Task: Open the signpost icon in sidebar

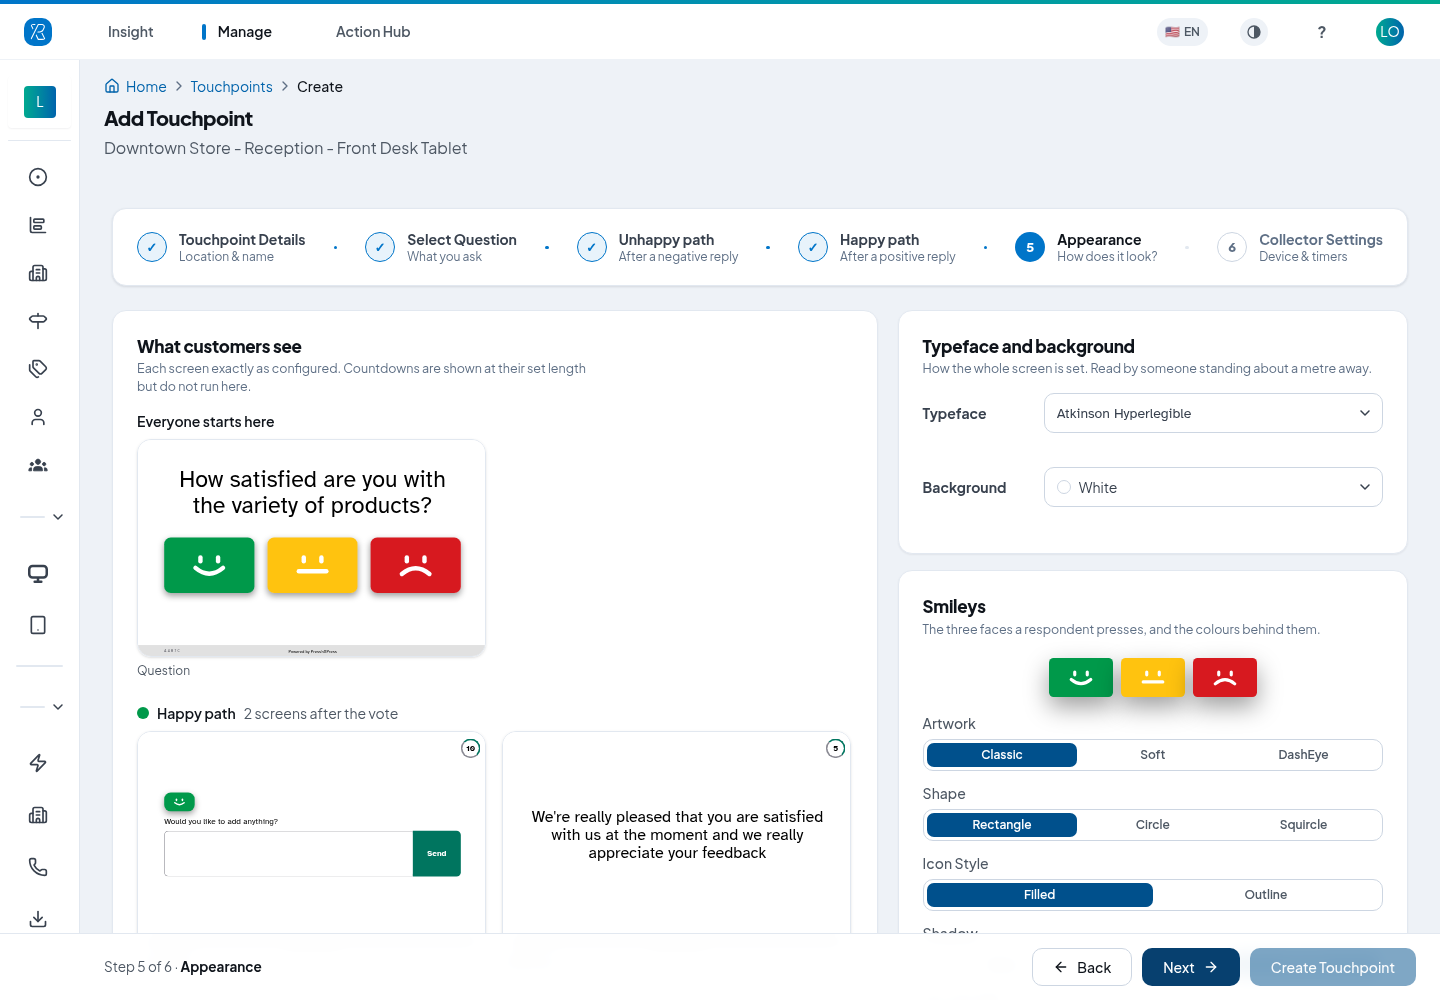Action: [38, 321]
